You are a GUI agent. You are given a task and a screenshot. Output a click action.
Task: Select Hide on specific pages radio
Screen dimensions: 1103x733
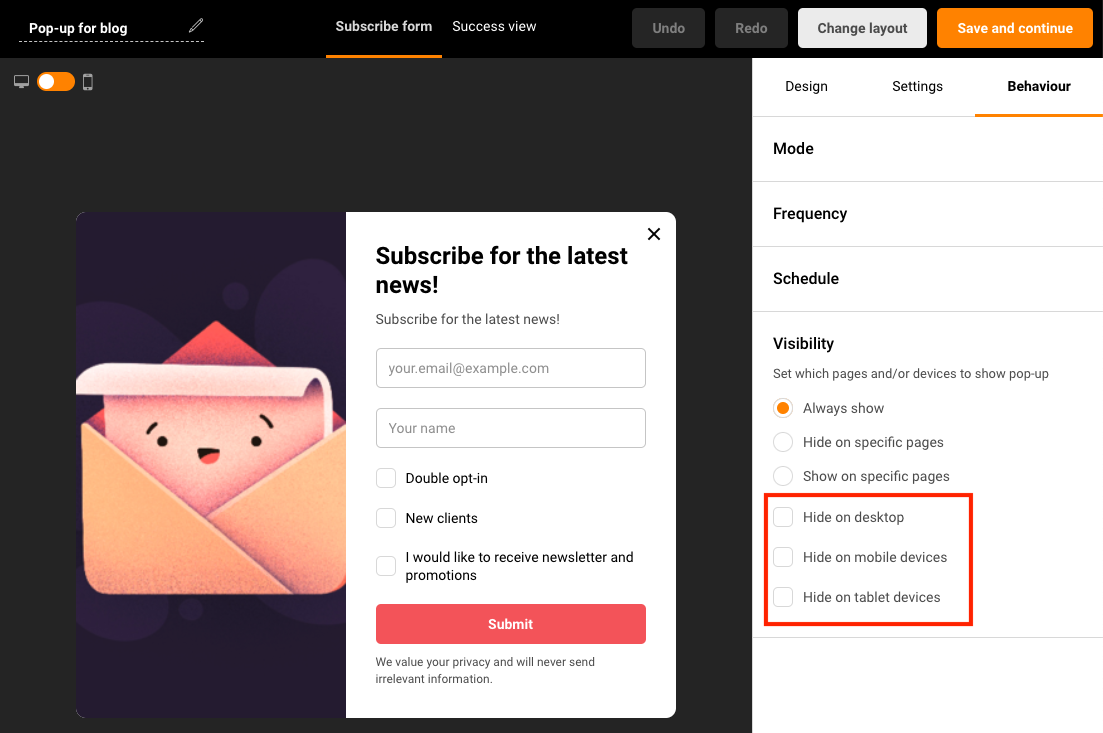click(x=784, y=442)
